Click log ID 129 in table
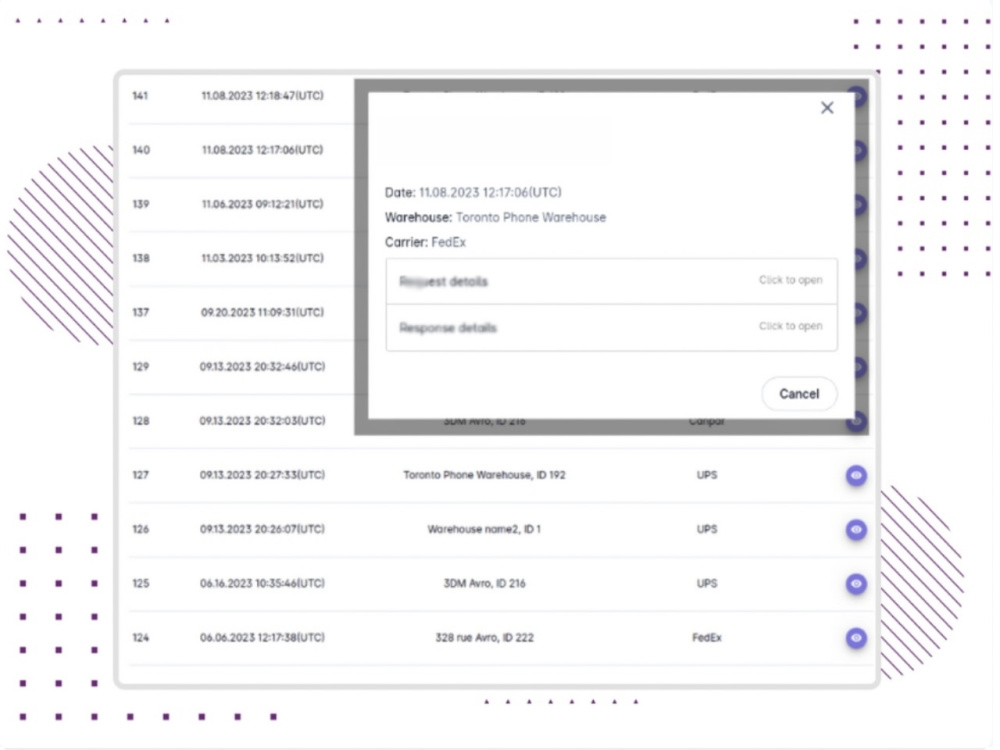The width and height of the screenshot is (1000, 750). 141,367
